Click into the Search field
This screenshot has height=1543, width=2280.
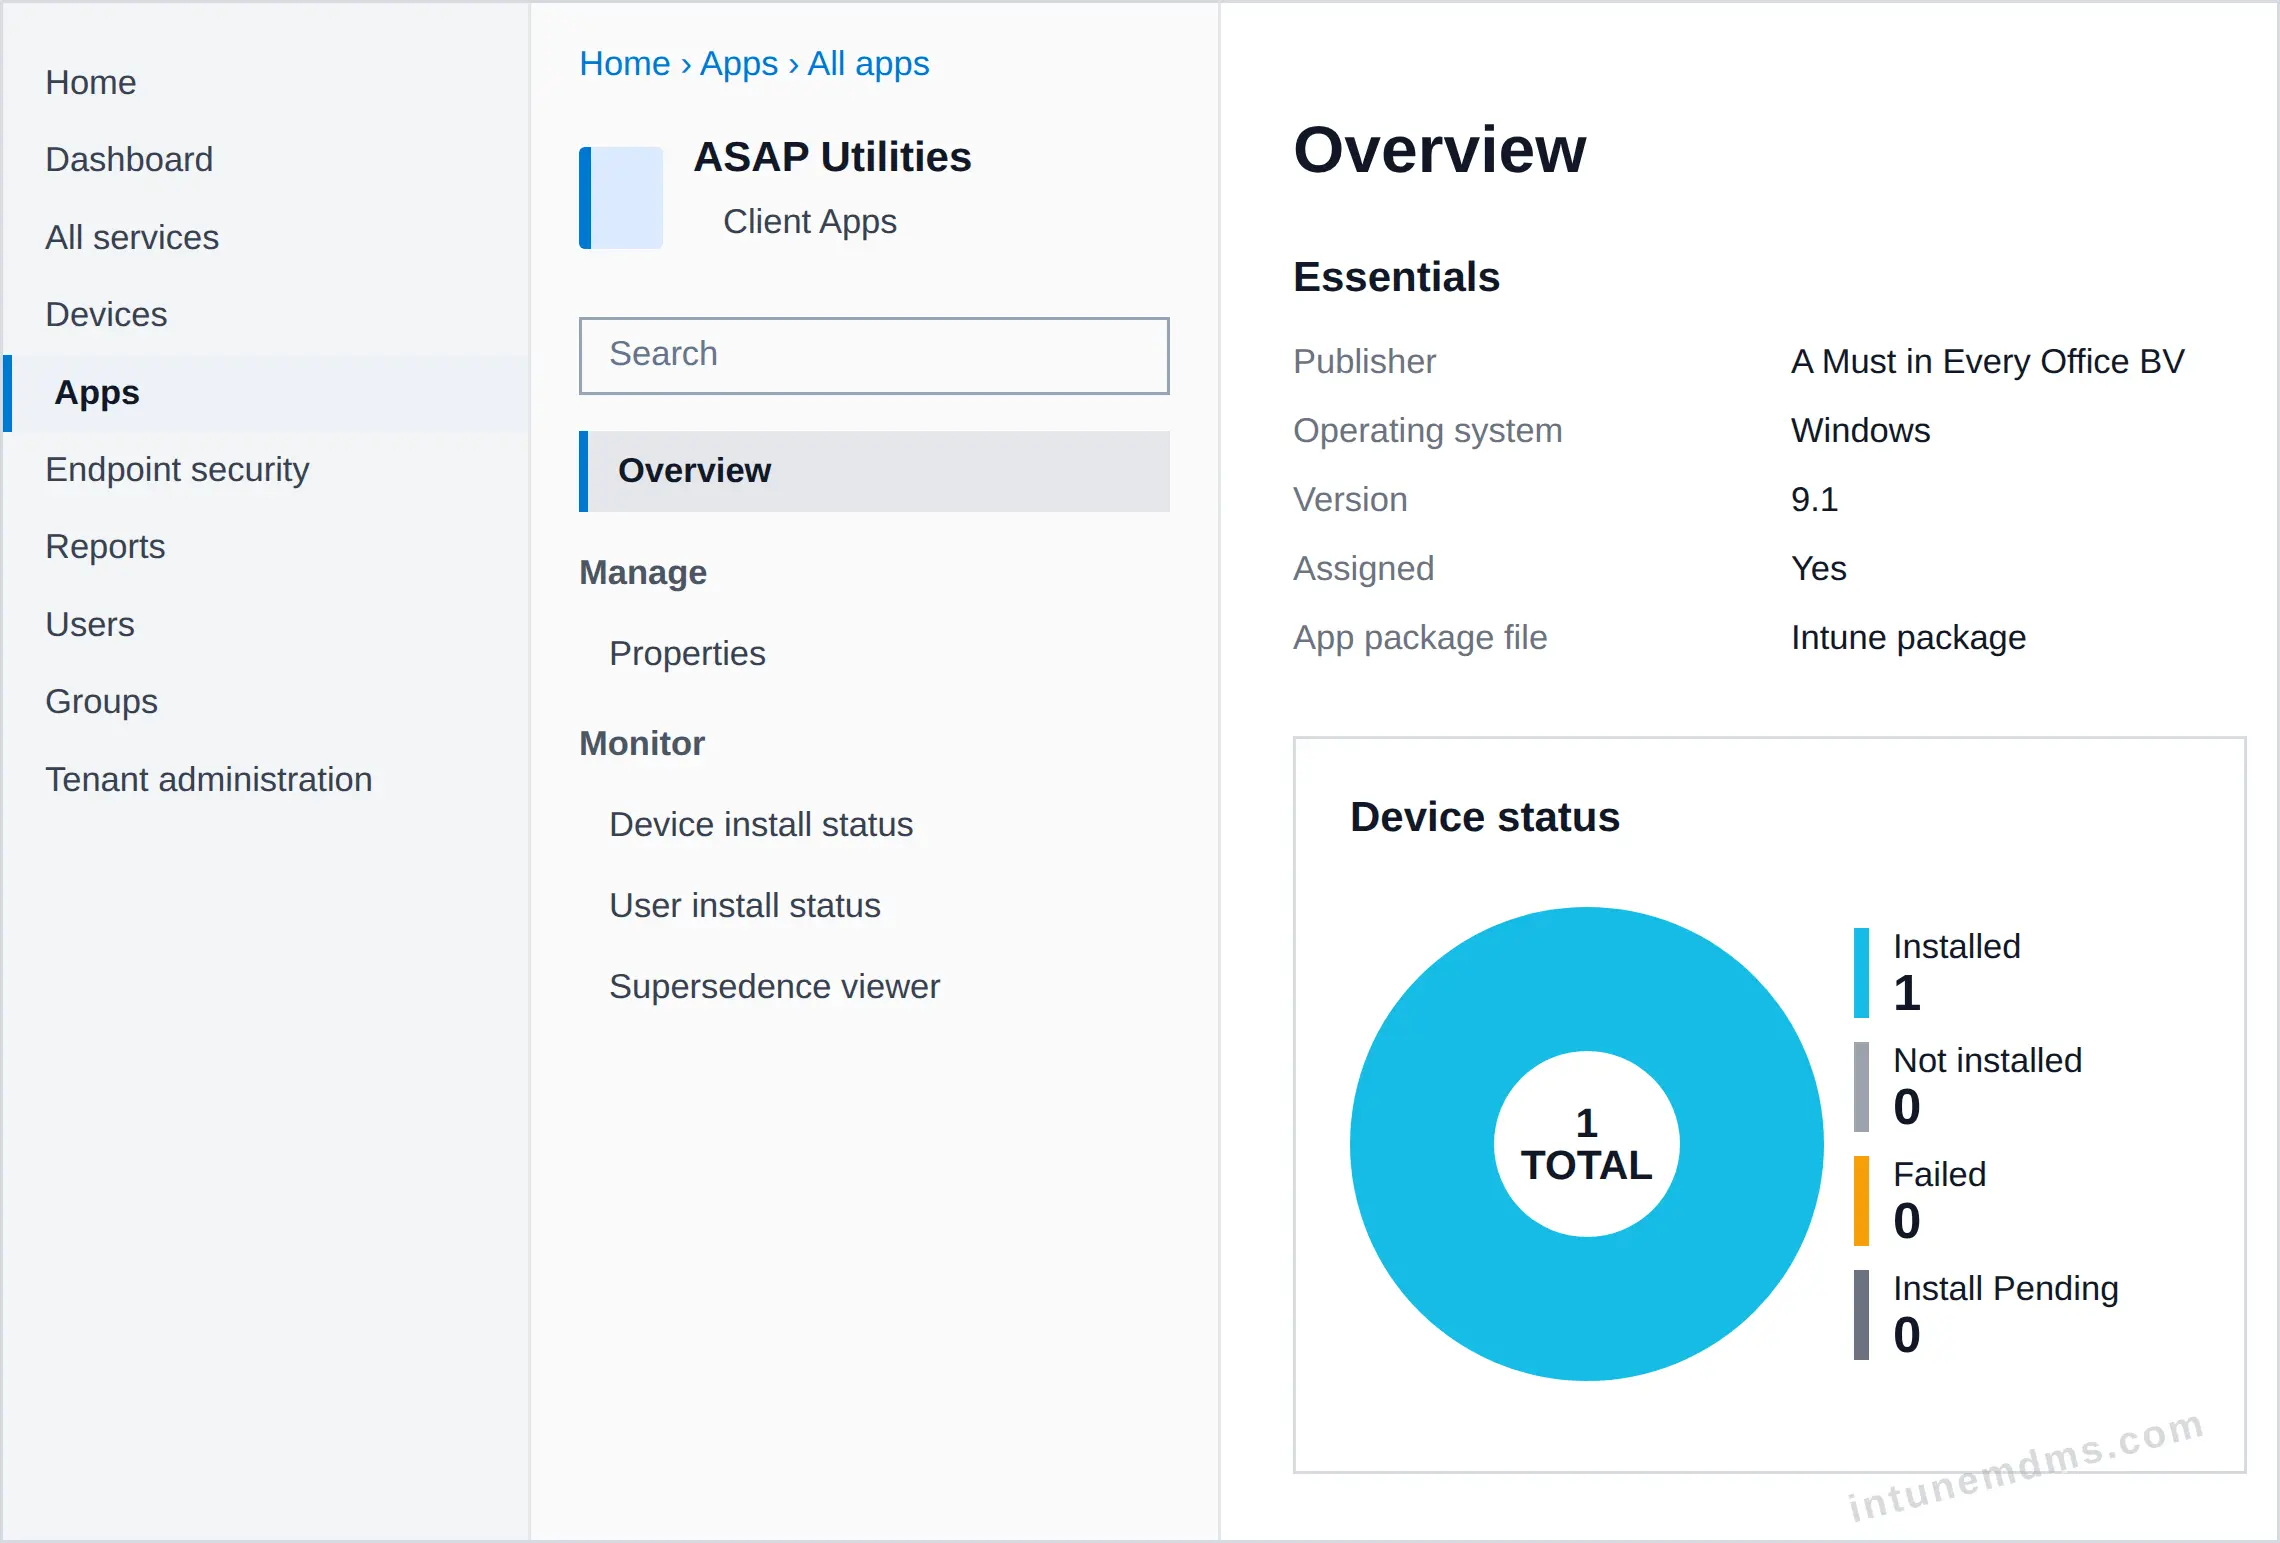tap(874, 355)
